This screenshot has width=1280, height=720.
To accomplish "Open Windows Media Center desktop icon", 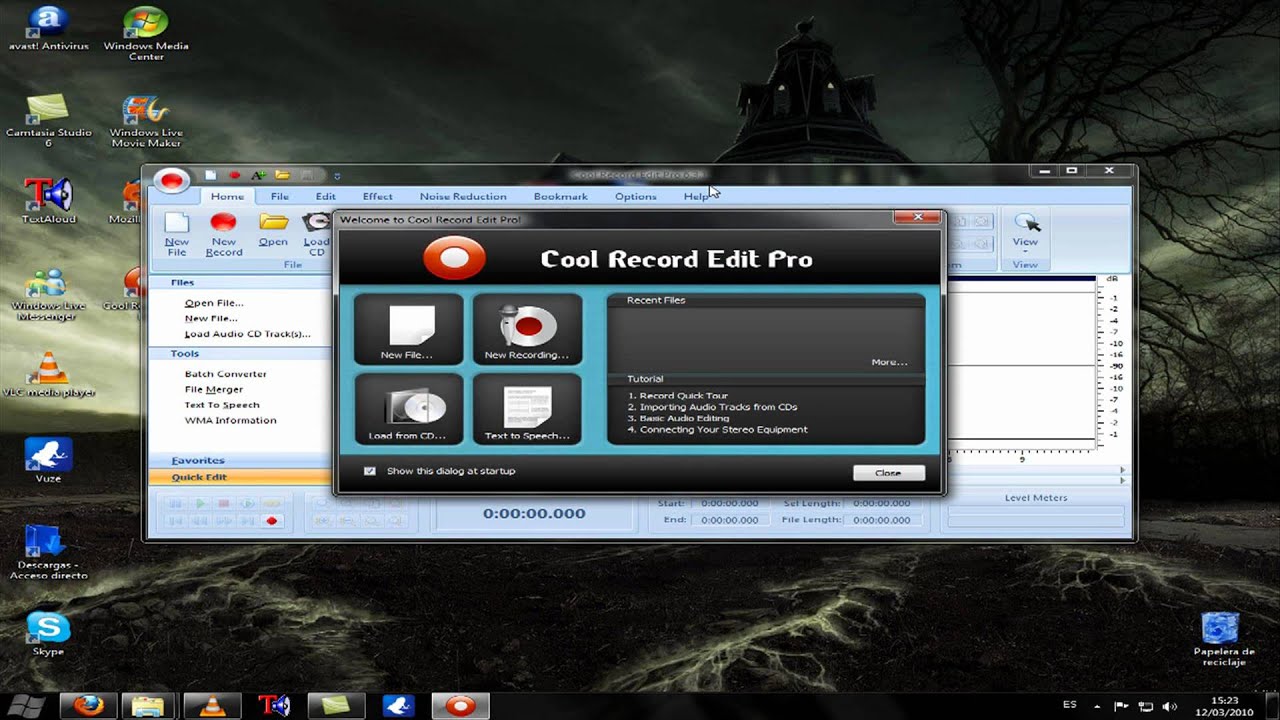I will pyautogui.click(x=146, y=34).
